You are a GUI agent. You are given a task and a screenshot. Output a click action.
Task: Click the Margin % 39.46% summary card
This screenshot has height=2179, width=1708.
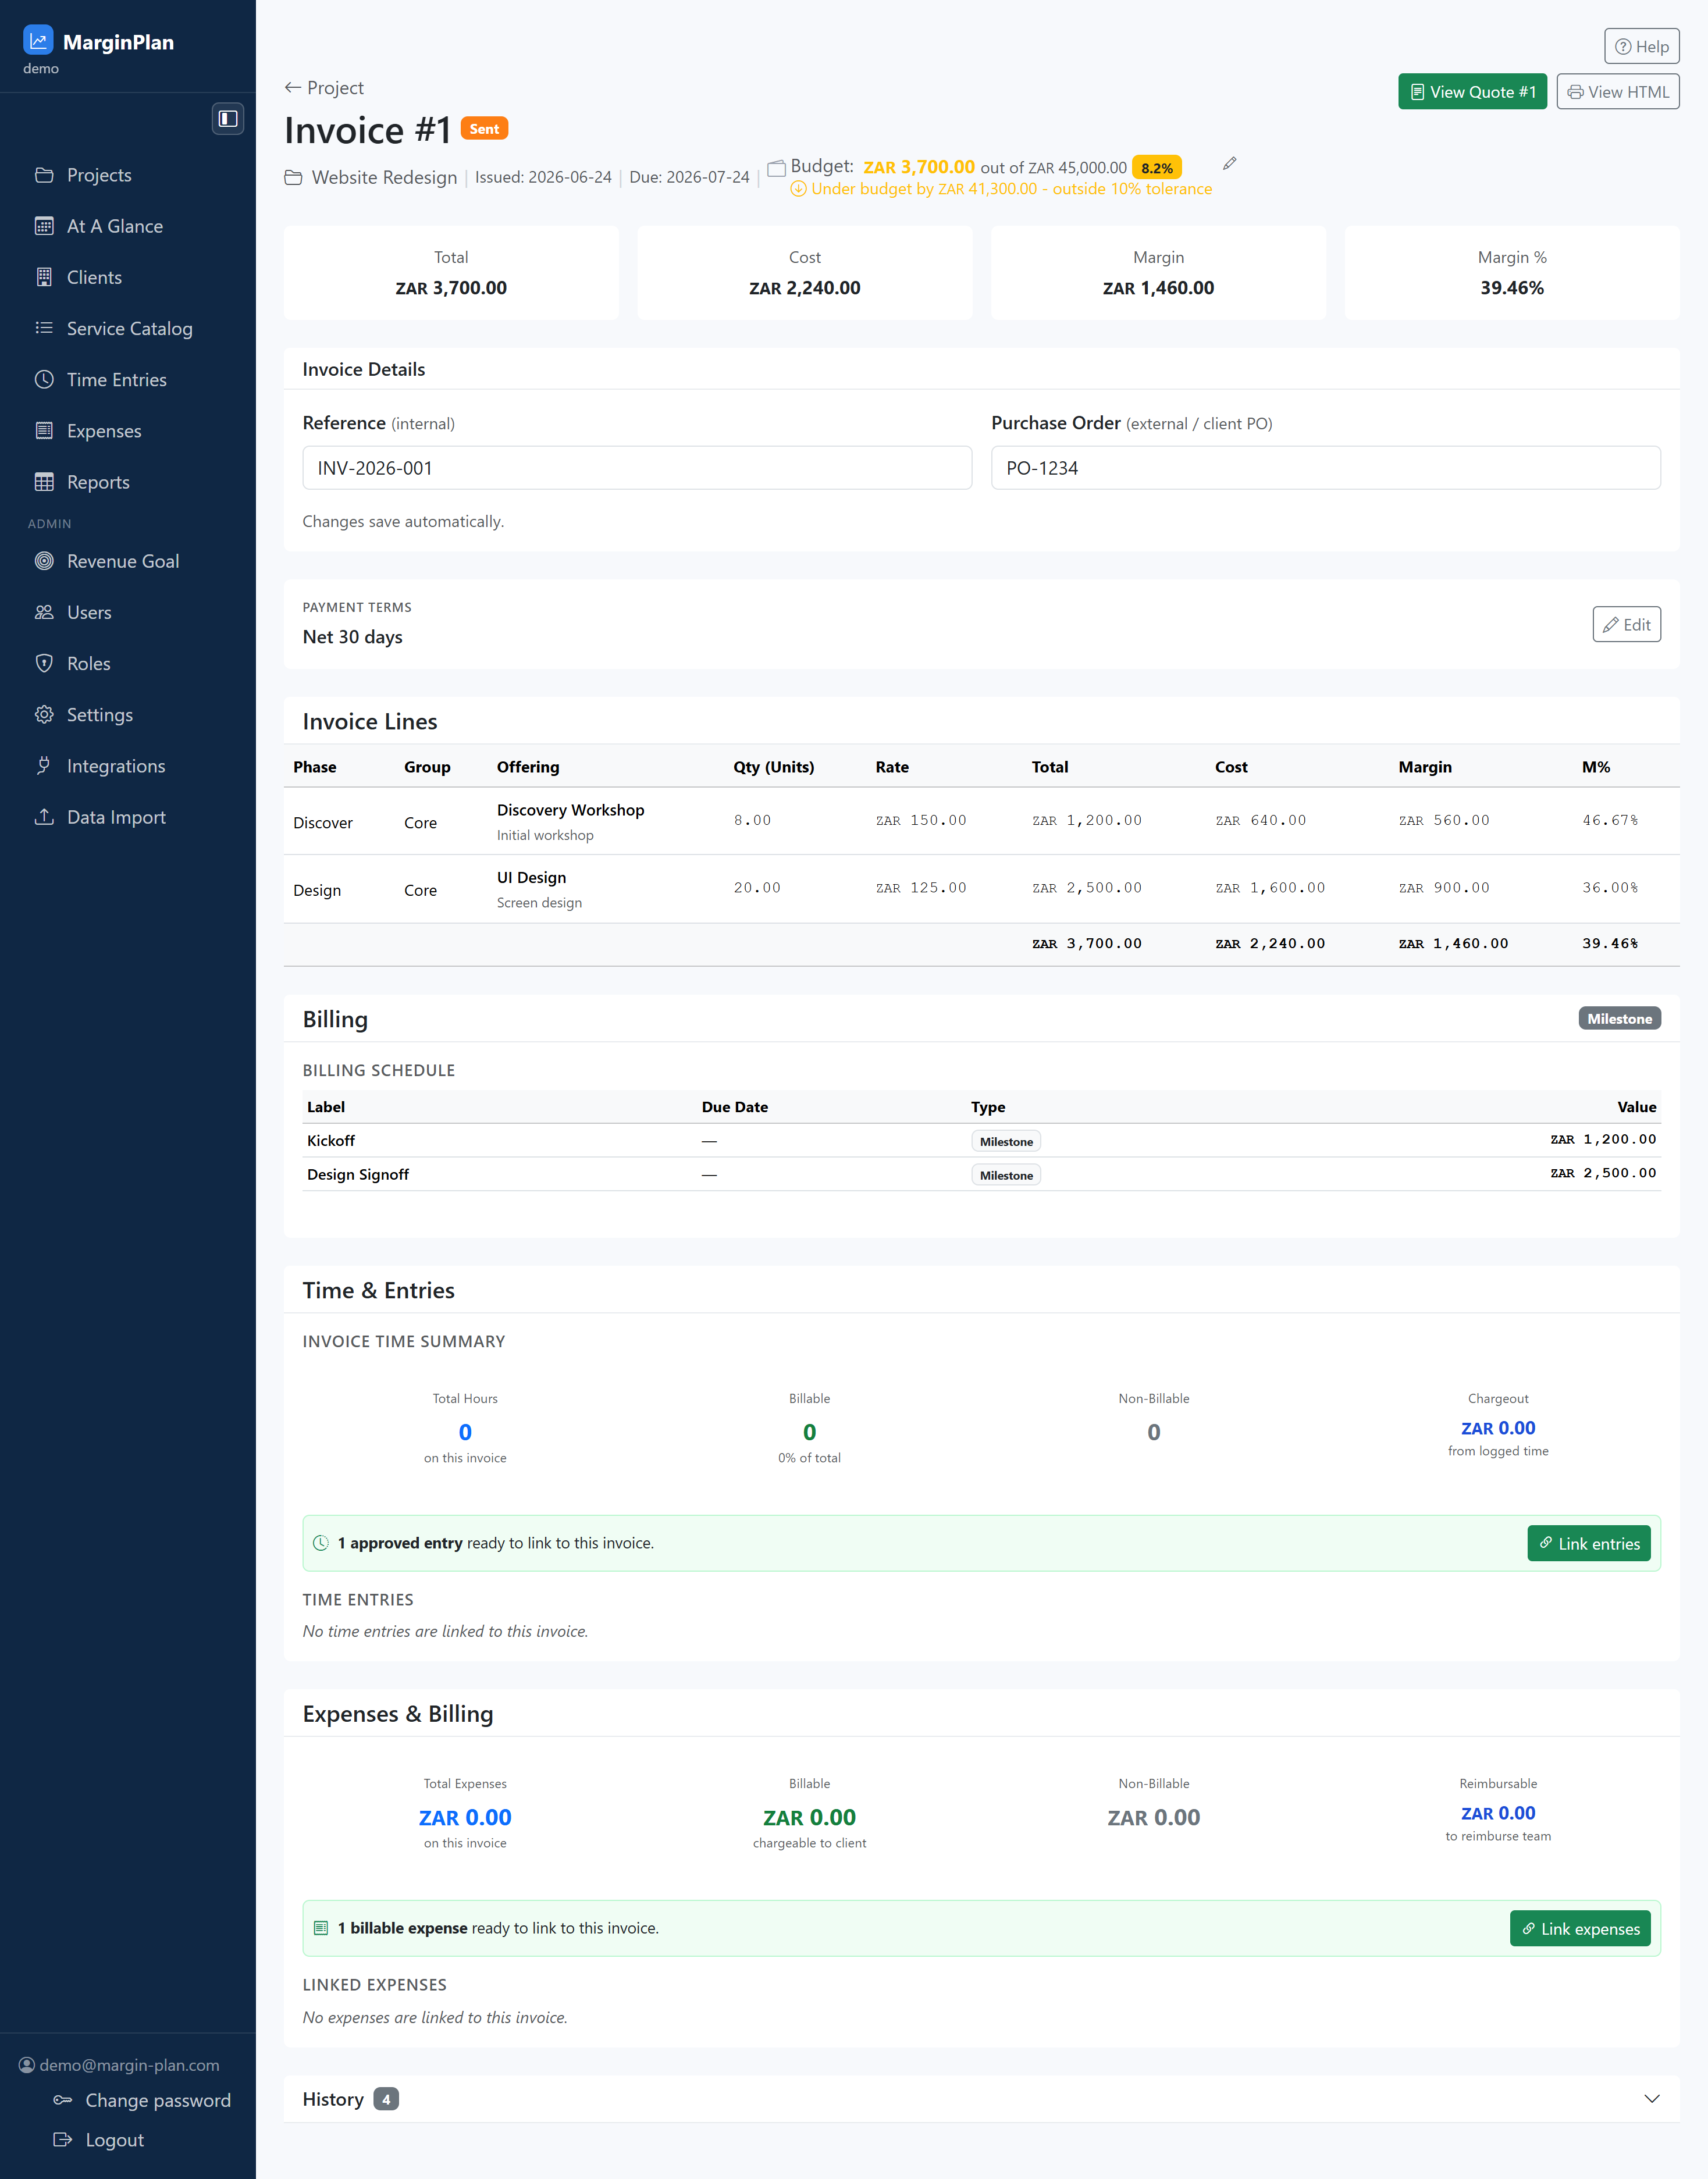coord(1512,273)
